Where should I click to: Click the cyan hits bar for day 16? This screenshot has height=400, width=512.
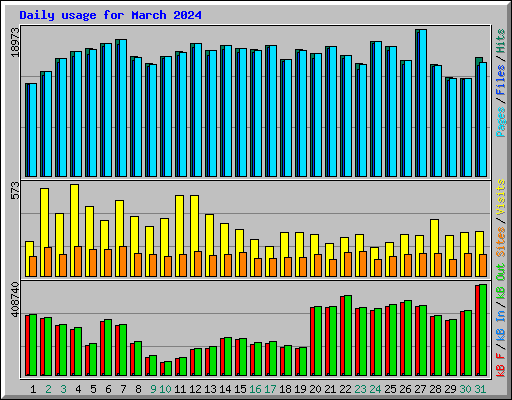tap(258, 113)
